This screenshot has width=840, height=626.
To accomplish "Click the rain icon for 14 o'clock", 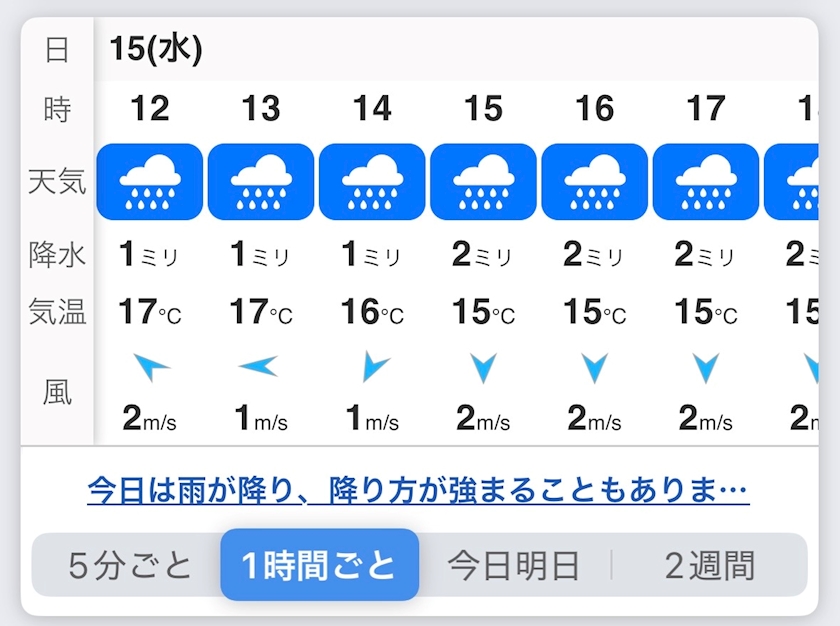I will tap(372, 181).
